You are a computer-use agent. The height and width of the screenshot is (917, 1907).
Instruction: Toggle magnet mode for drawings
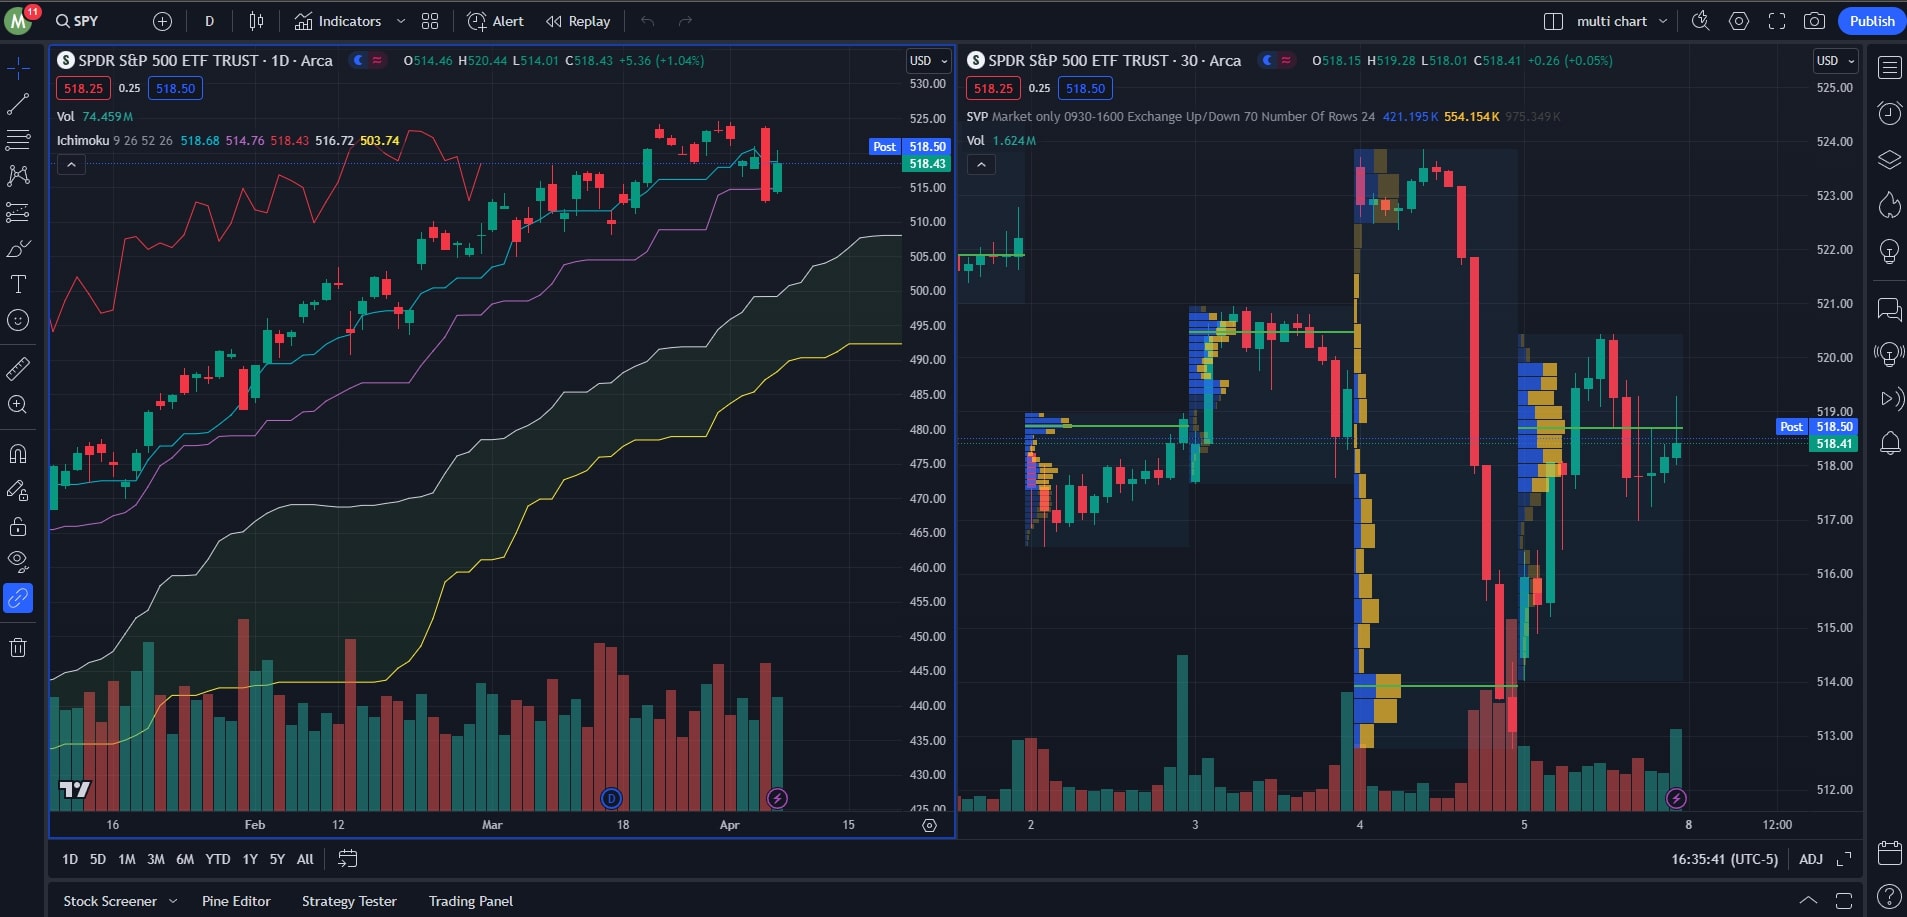pyautogui.click(x=18, y=454)
